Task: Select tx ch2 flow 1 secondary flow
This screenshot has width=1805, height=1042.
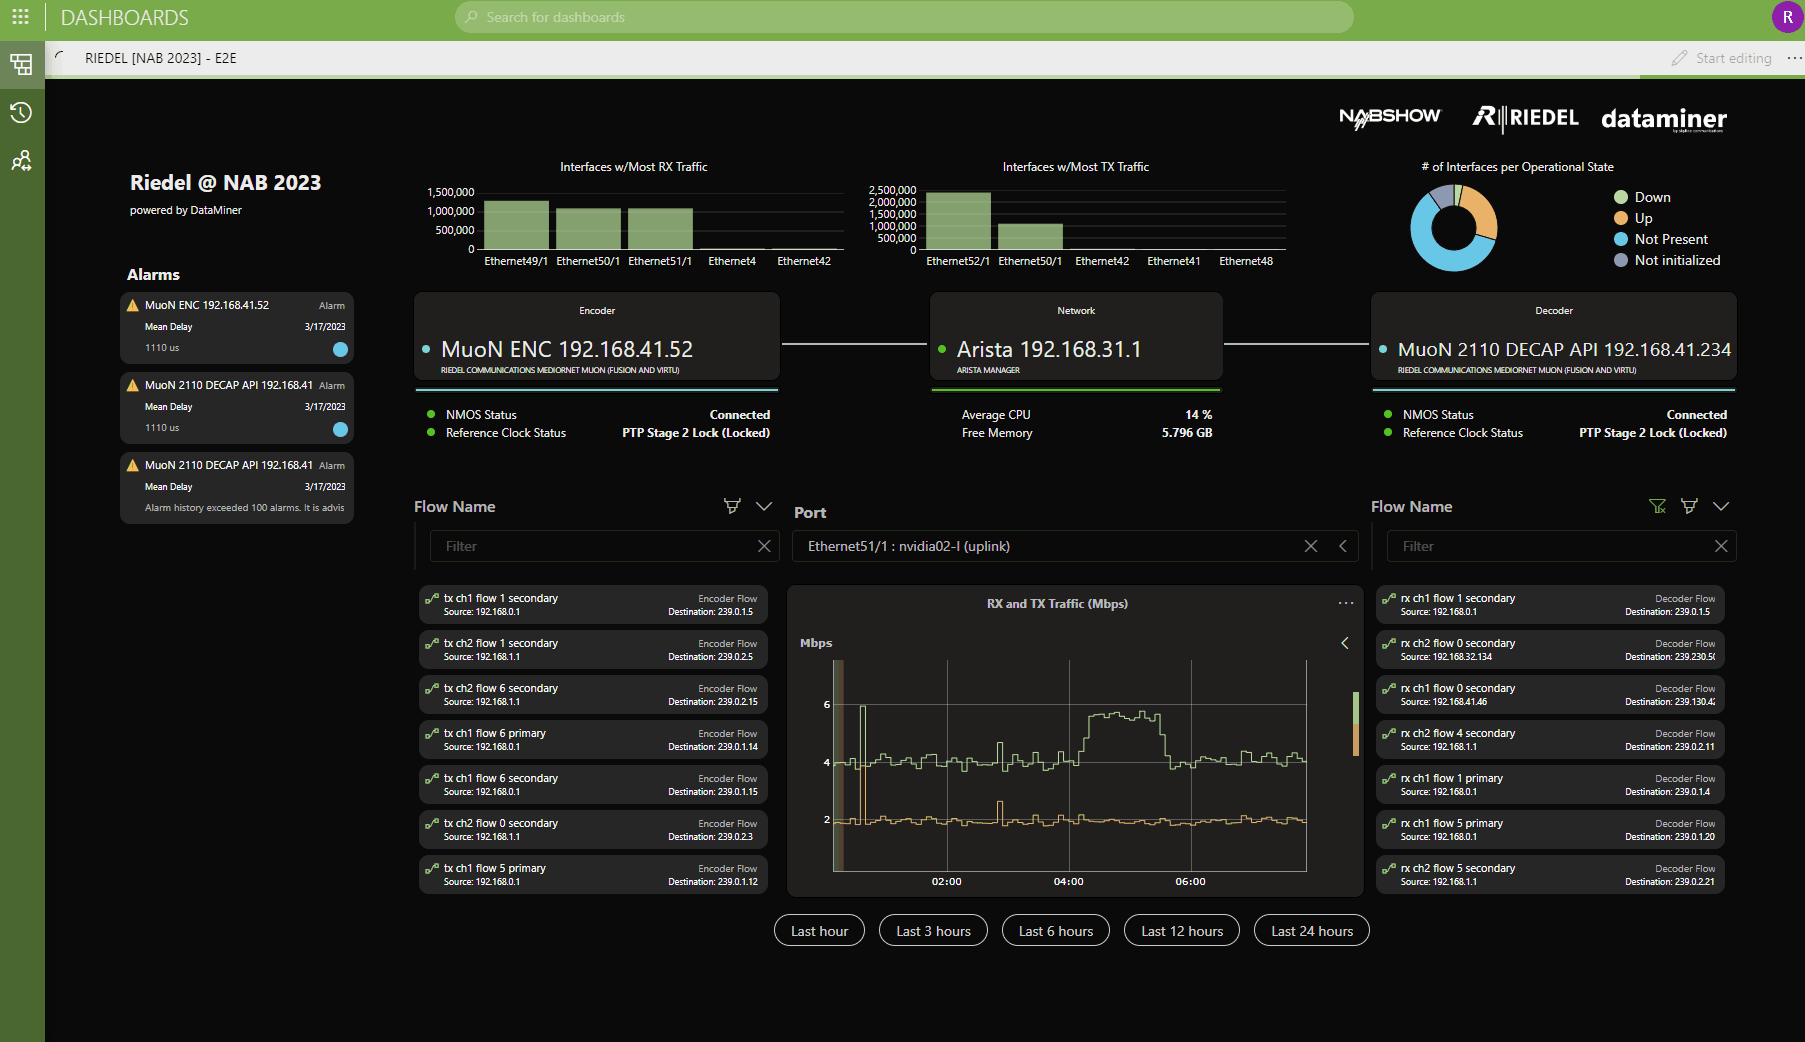Action: click(x=593, y=649)
